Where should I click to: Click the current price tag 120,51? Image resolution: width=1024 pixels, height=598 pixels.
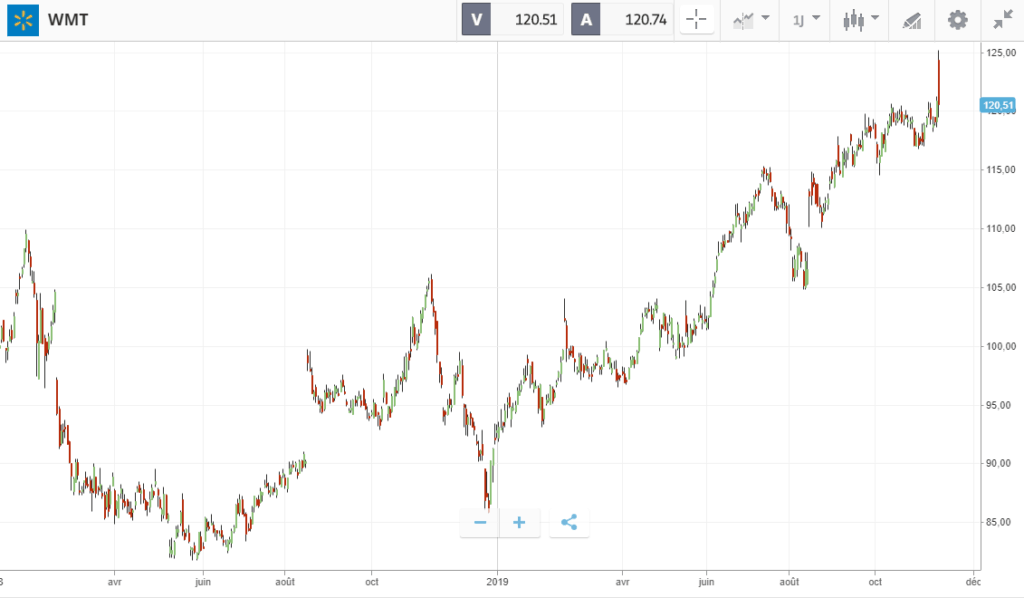998,105
